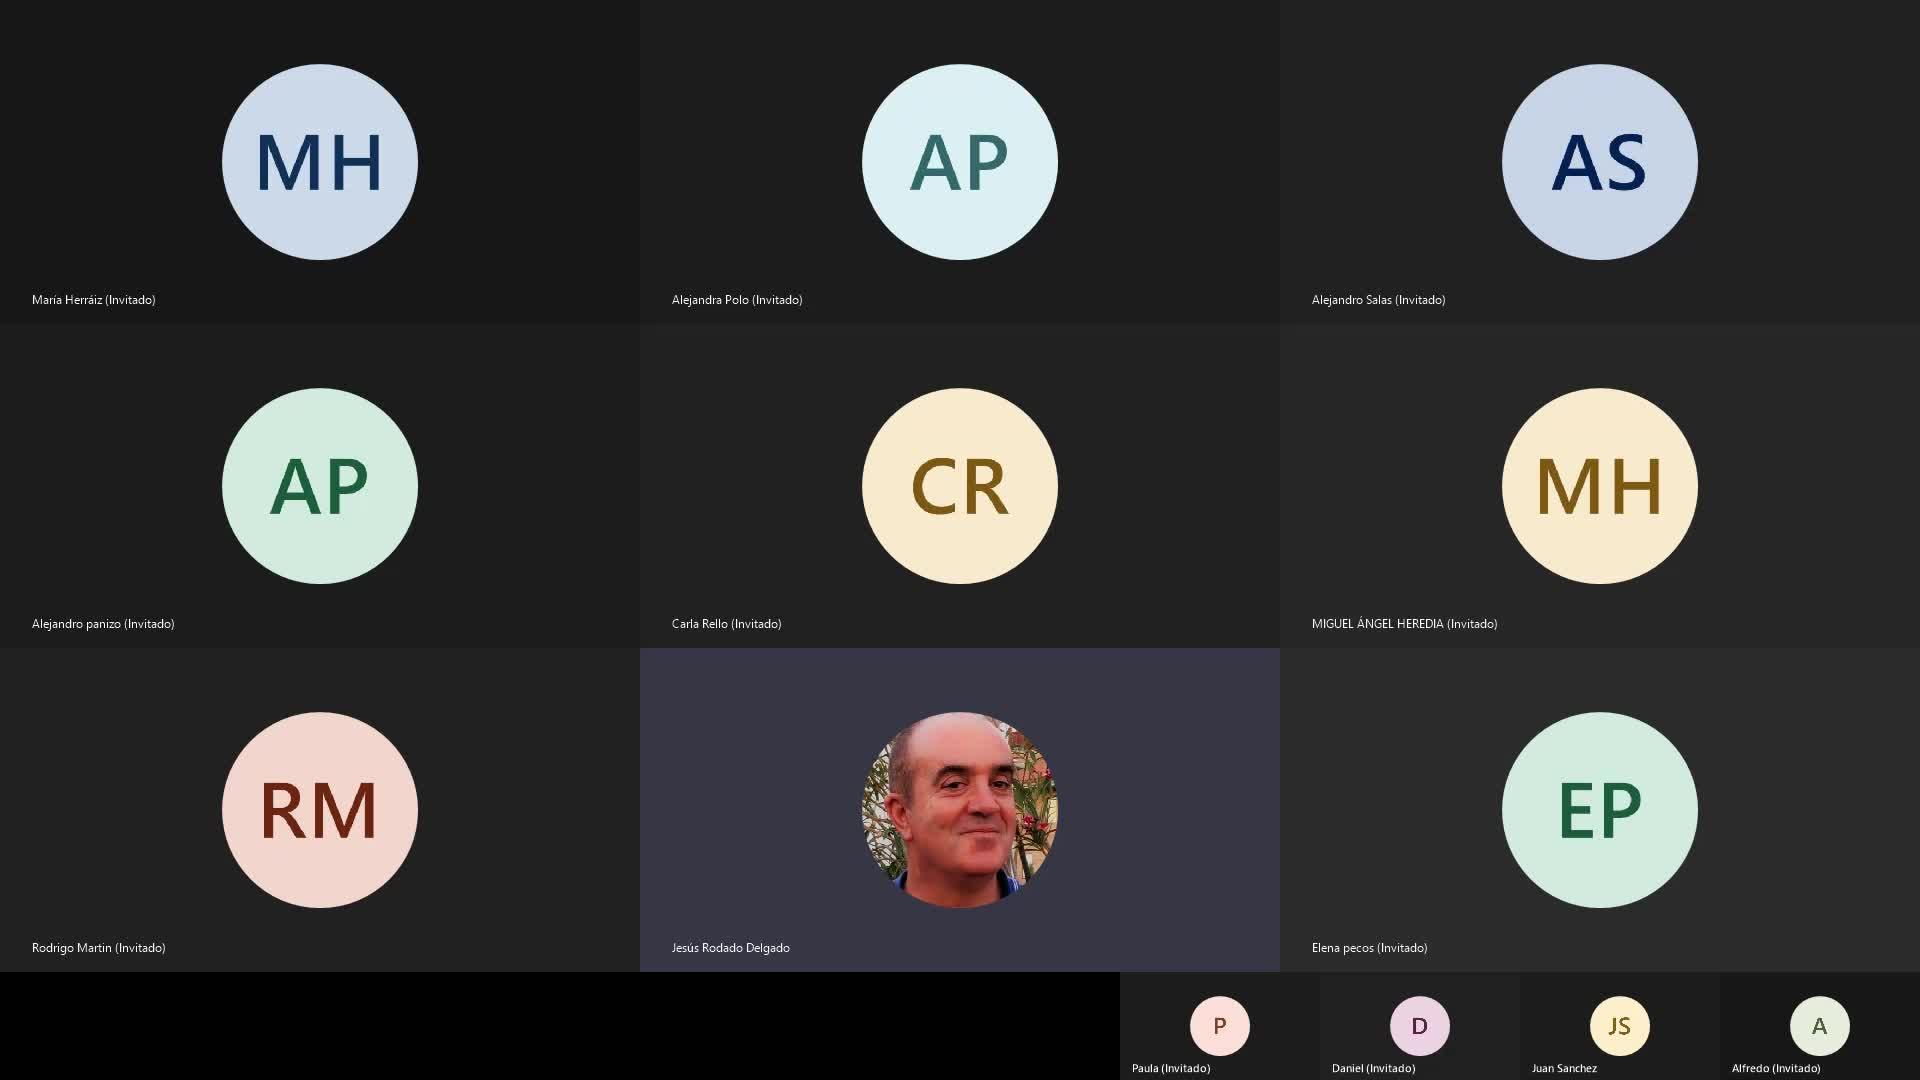Click the 'Juan Sanchez' name label

pos(1564,1068)
